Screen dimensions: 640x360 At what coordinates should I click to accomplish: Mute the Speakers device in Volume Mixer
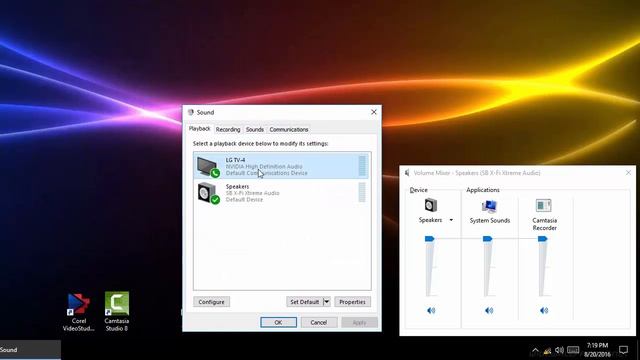point(431,311)
